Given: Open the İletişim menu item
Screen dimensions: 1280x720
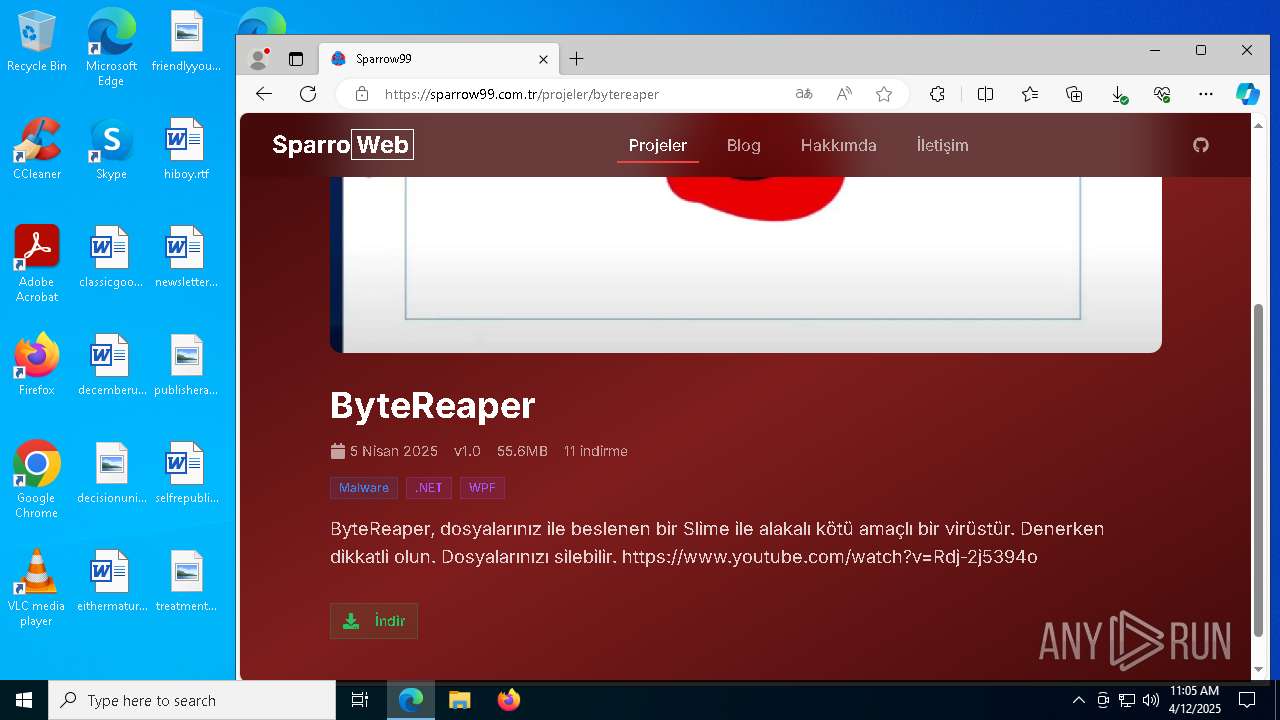Looking at the screenshot, I should 942,145.
